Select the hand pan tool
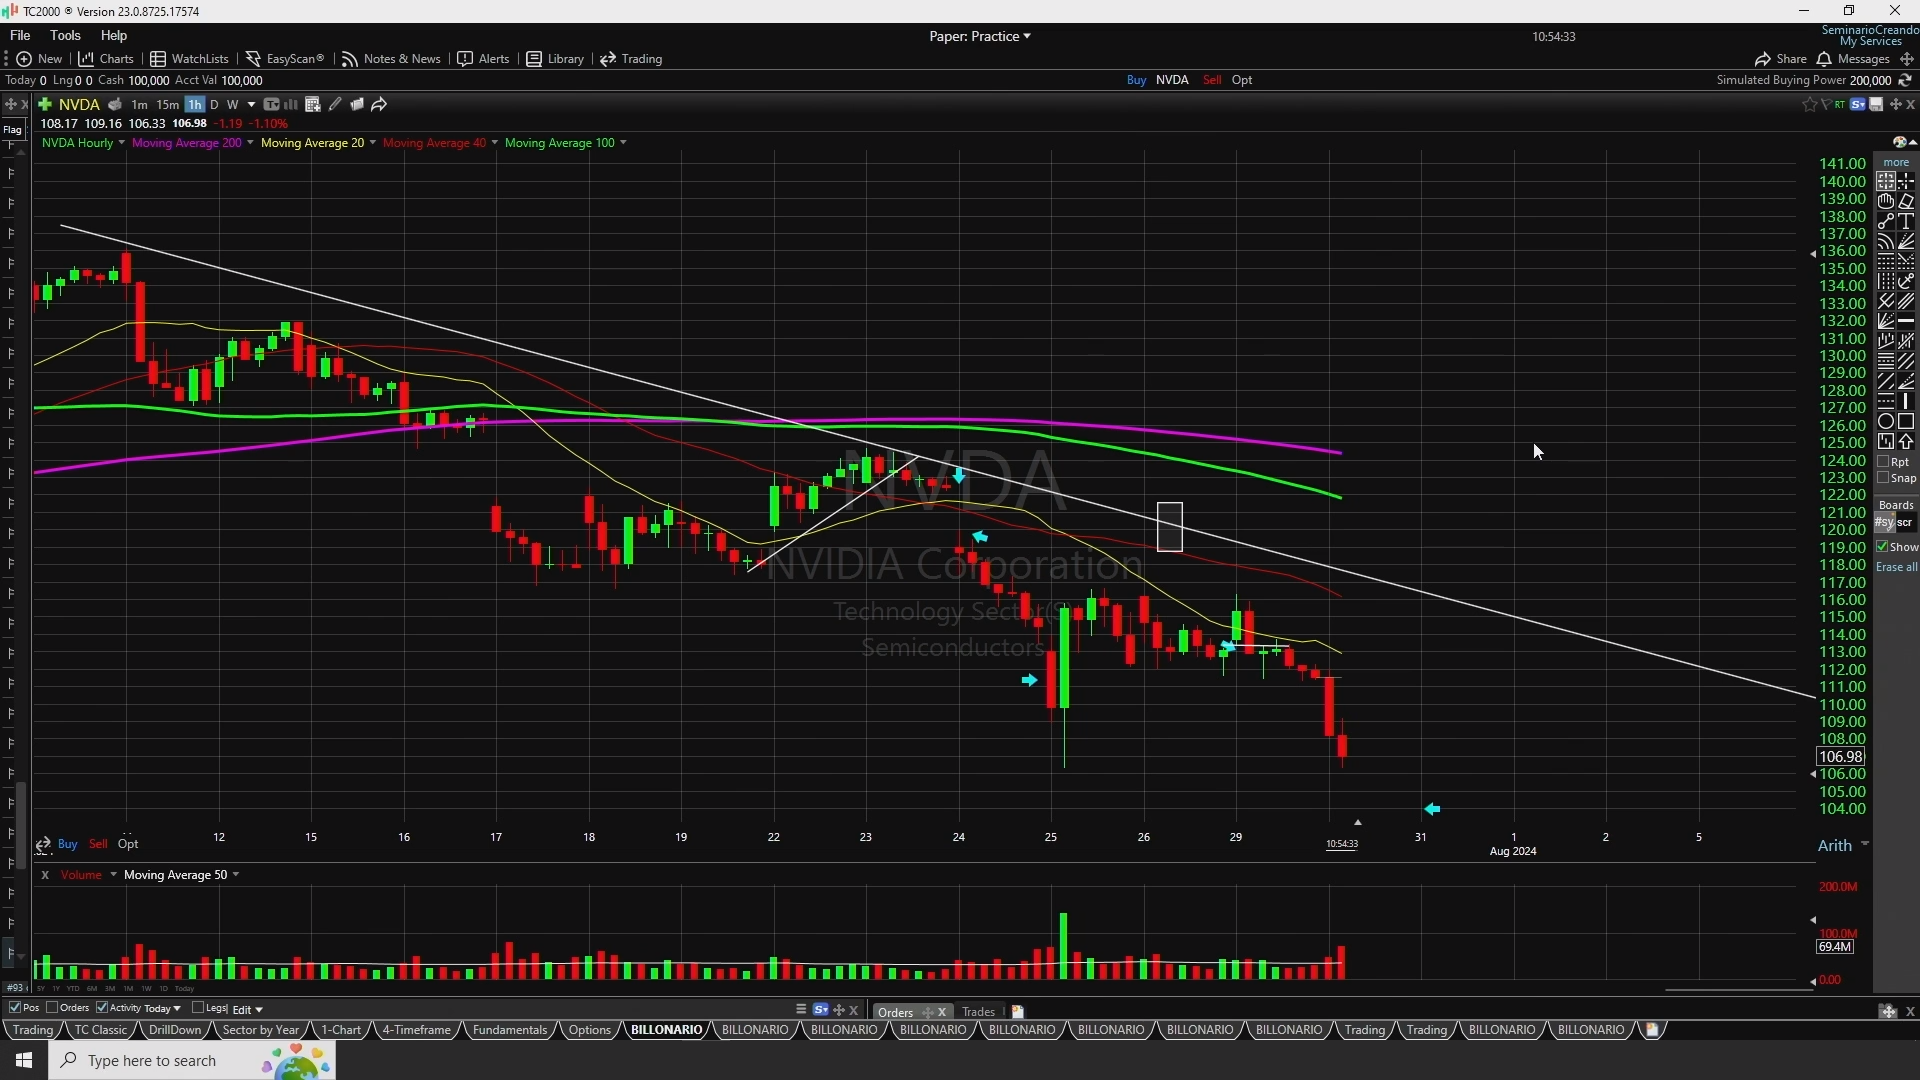Image resolution: width=1920 pixels, height=1080 pixels. click(x=1886, y=201)
